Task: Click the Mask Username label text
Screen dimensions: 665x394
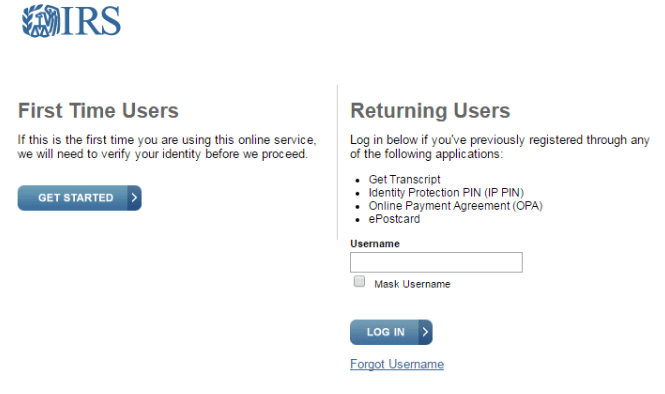Action: coord(412,284)
